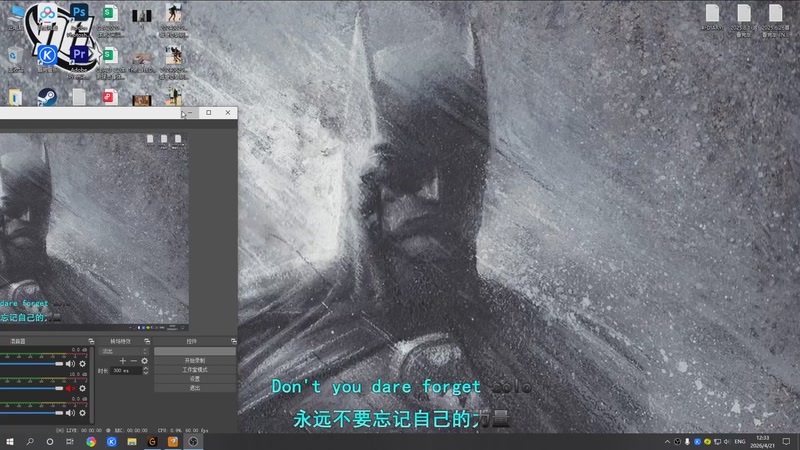Viewport: 800px width, 450px height.
Task: Select the Kugou blue K desktop shortcut
Action: pos(47,59)
